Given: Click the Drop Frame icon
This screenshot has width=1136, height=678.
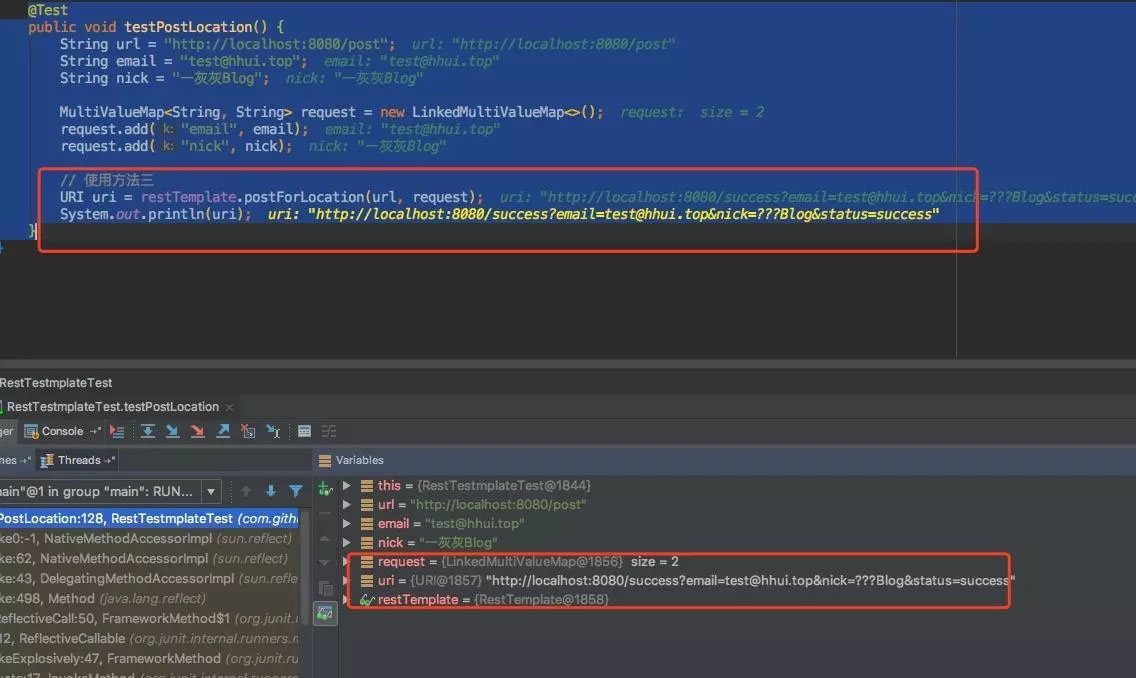Looking at the screenshot, I should pyautogui.click(x=248, y=432).
